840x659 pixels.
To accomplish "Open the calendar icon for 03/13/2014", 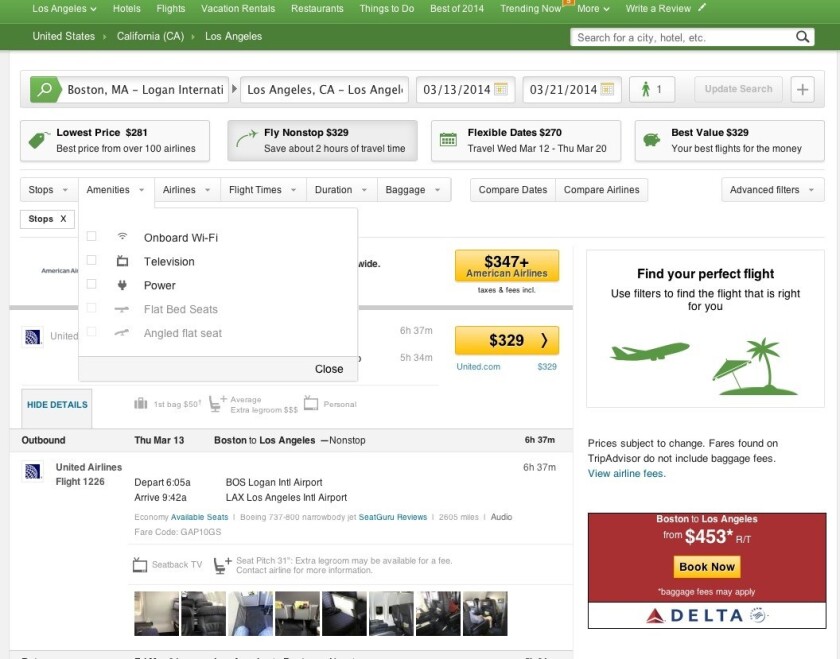I will pos(501,89).
